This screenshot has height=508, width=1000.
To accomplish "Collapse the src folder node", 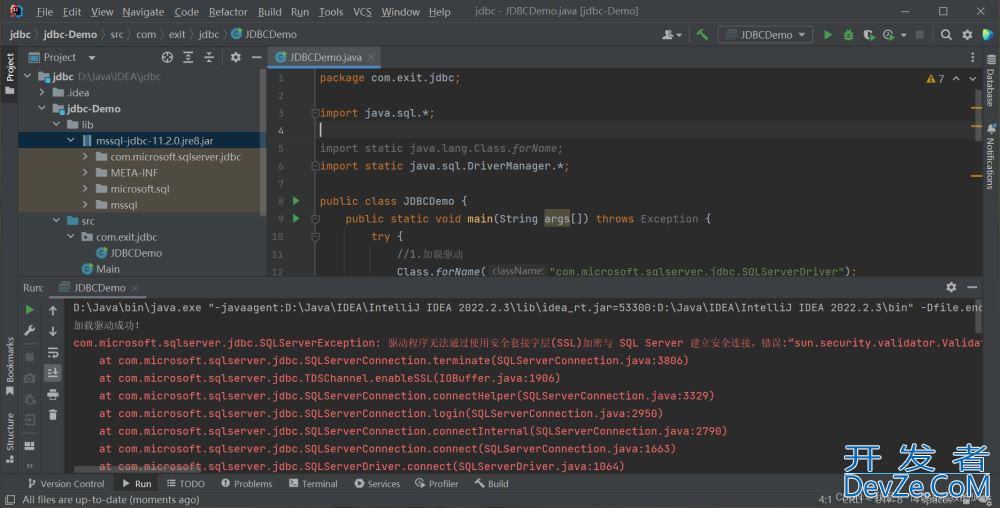I will point(57,221).
